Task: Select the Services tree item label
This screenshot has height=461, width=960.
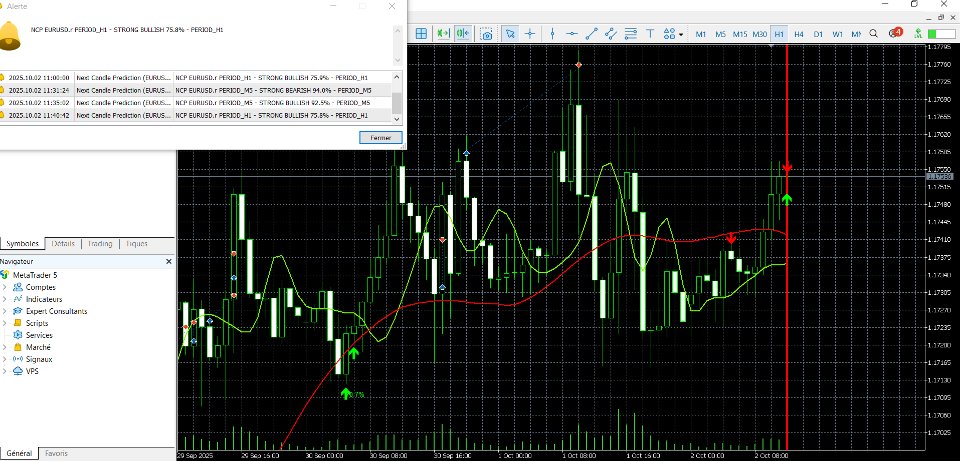Action: [39, 335]
